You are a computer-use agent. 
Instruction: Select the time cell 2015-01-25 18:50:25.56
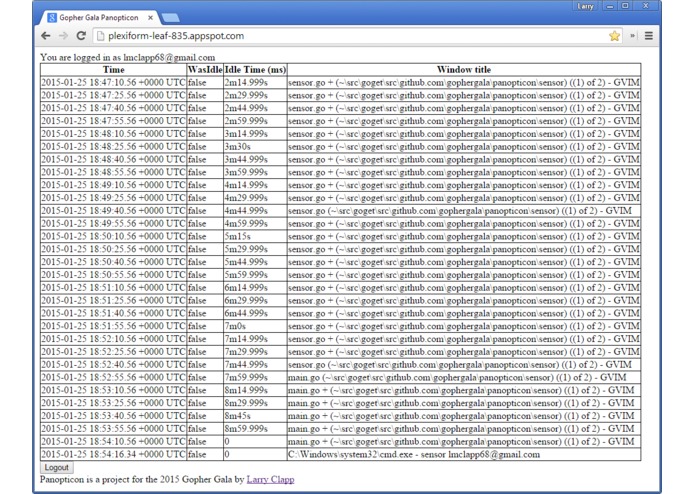tap(113, 249)
